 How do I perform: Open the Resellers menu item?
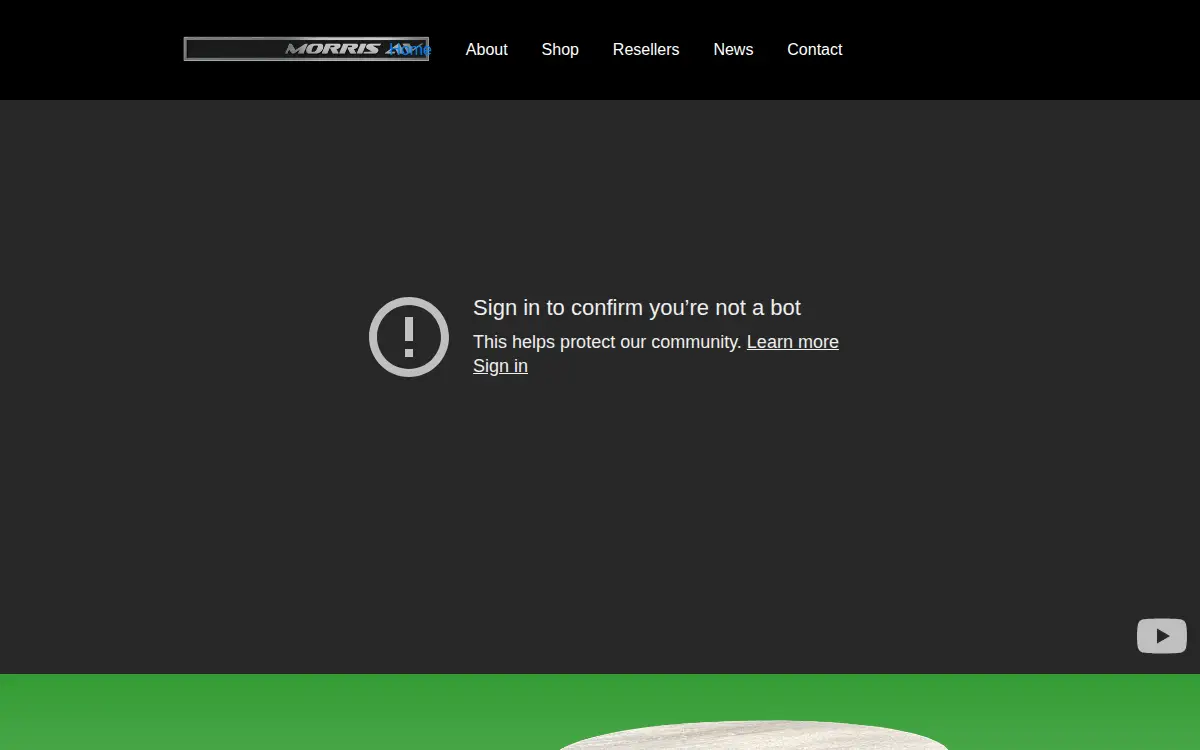(x=646, y=49)
